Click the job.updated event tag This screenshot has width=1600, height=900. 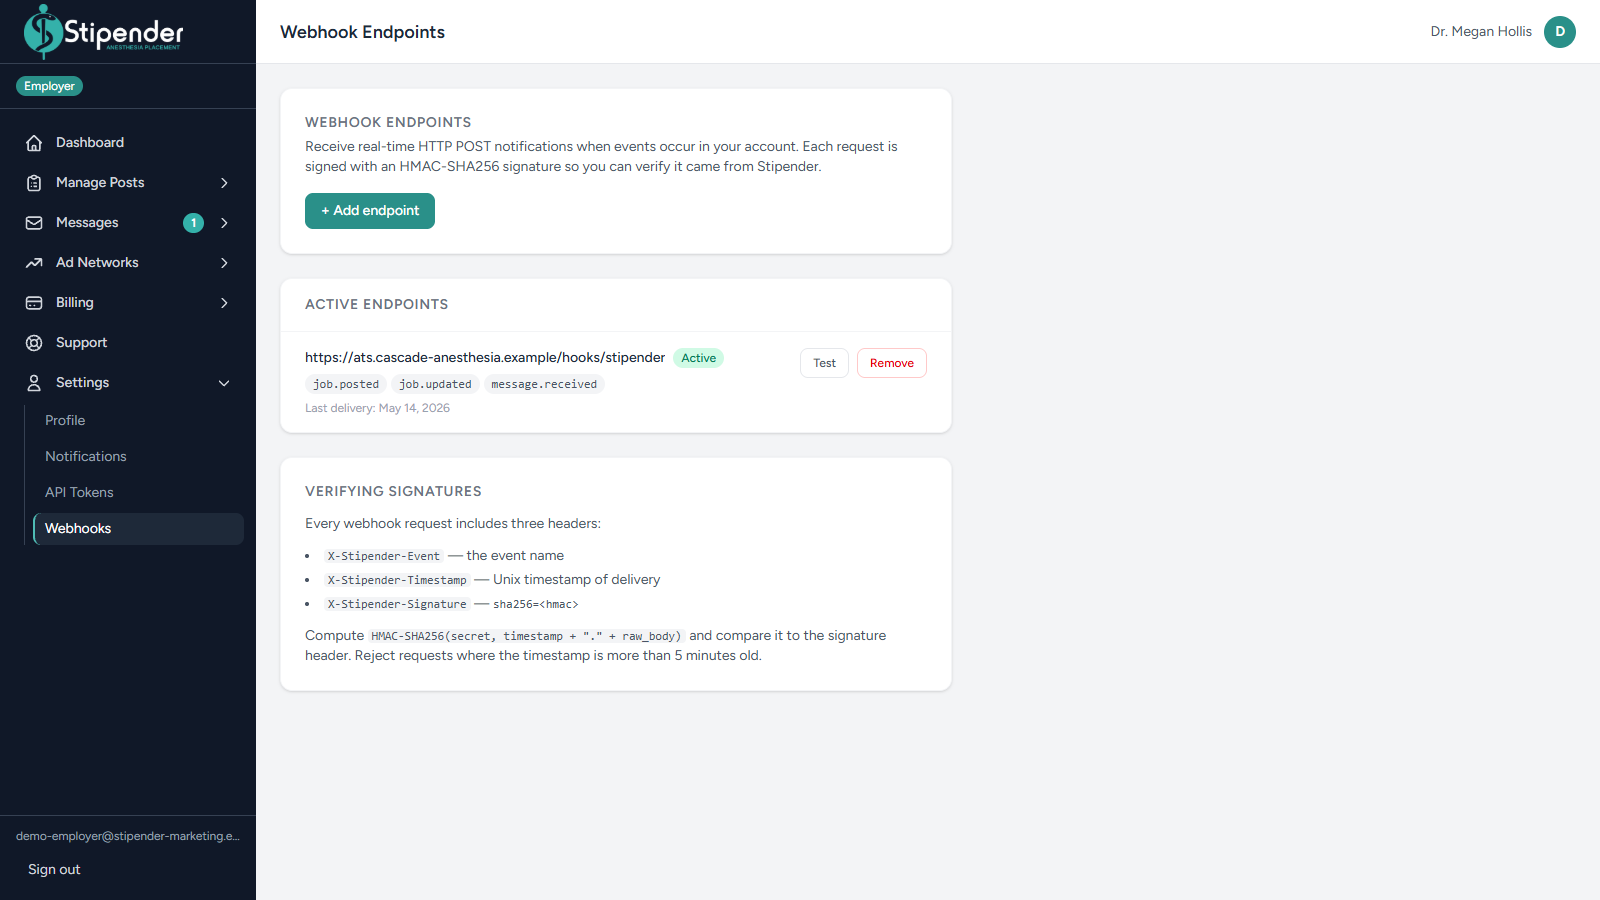point(435,384)
